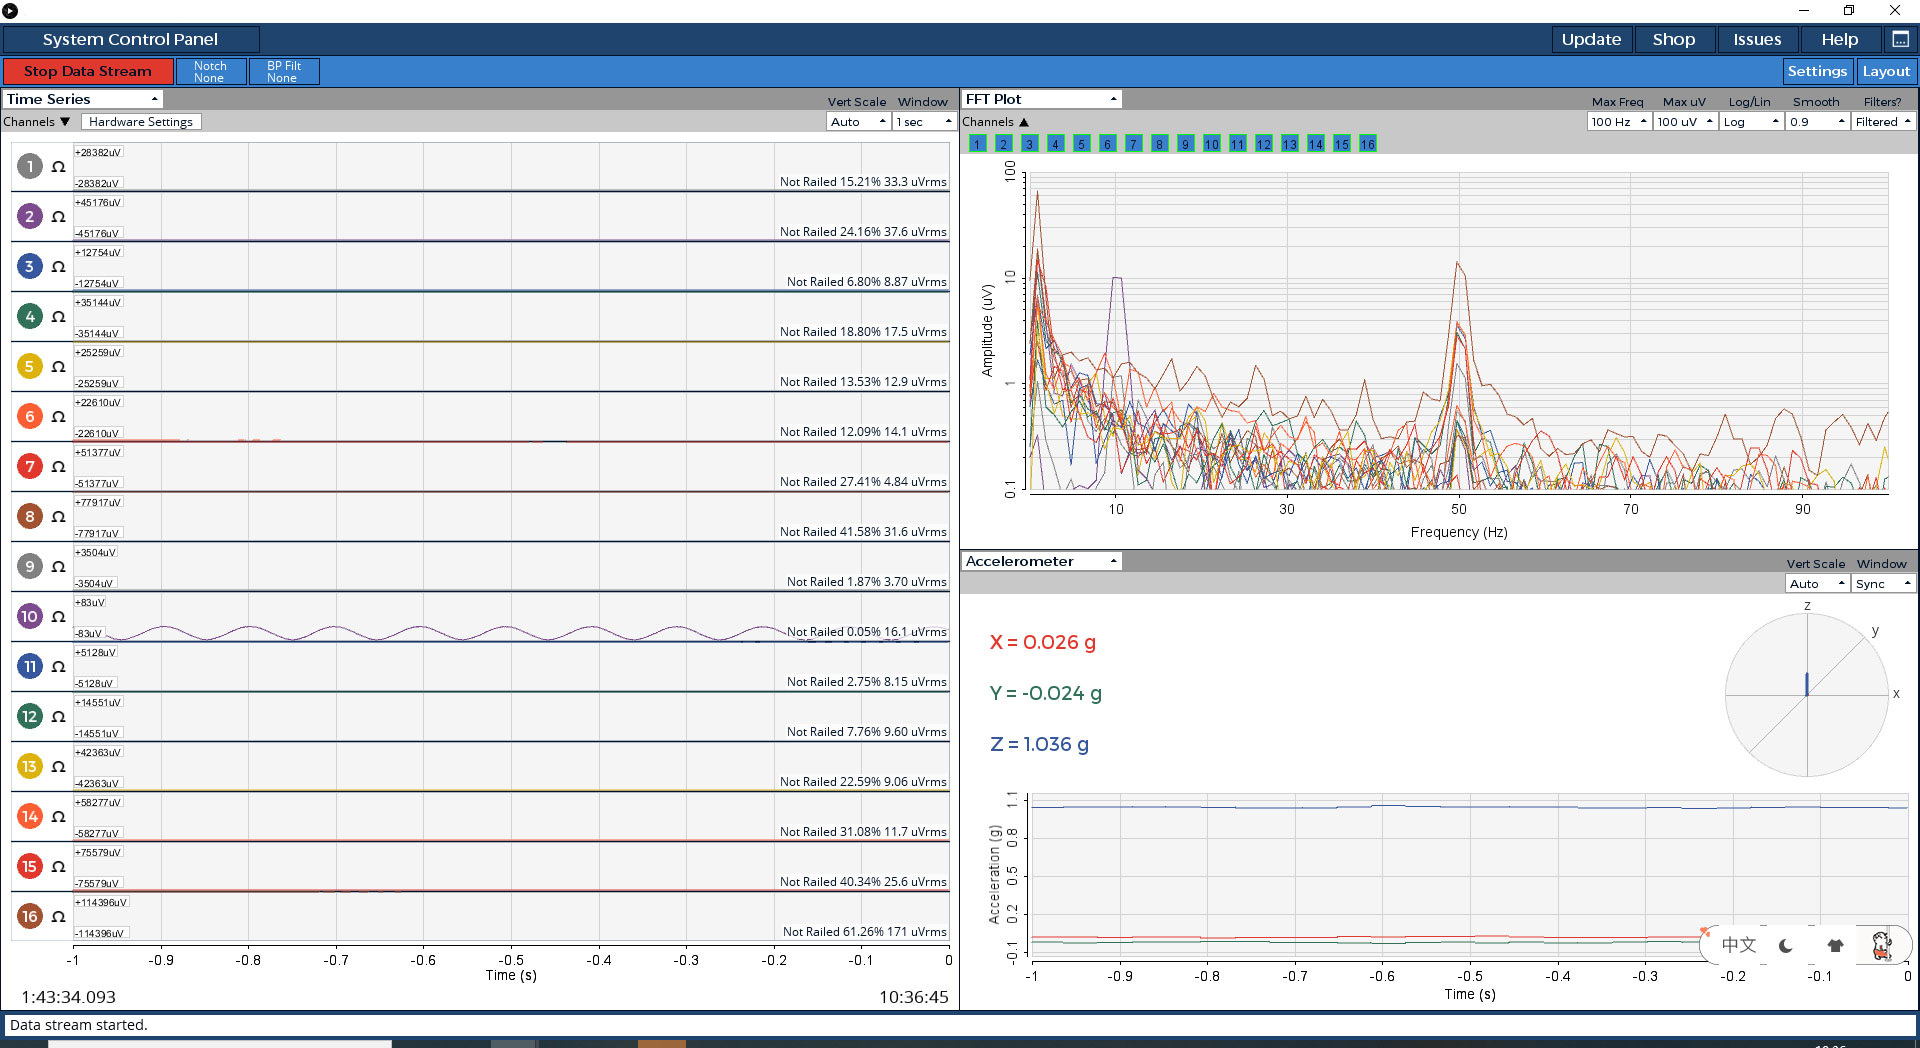The image size is (1920, 1048).
Task: Toggle channel 1 on/off circle button
Action: click(x=30, y=166)
